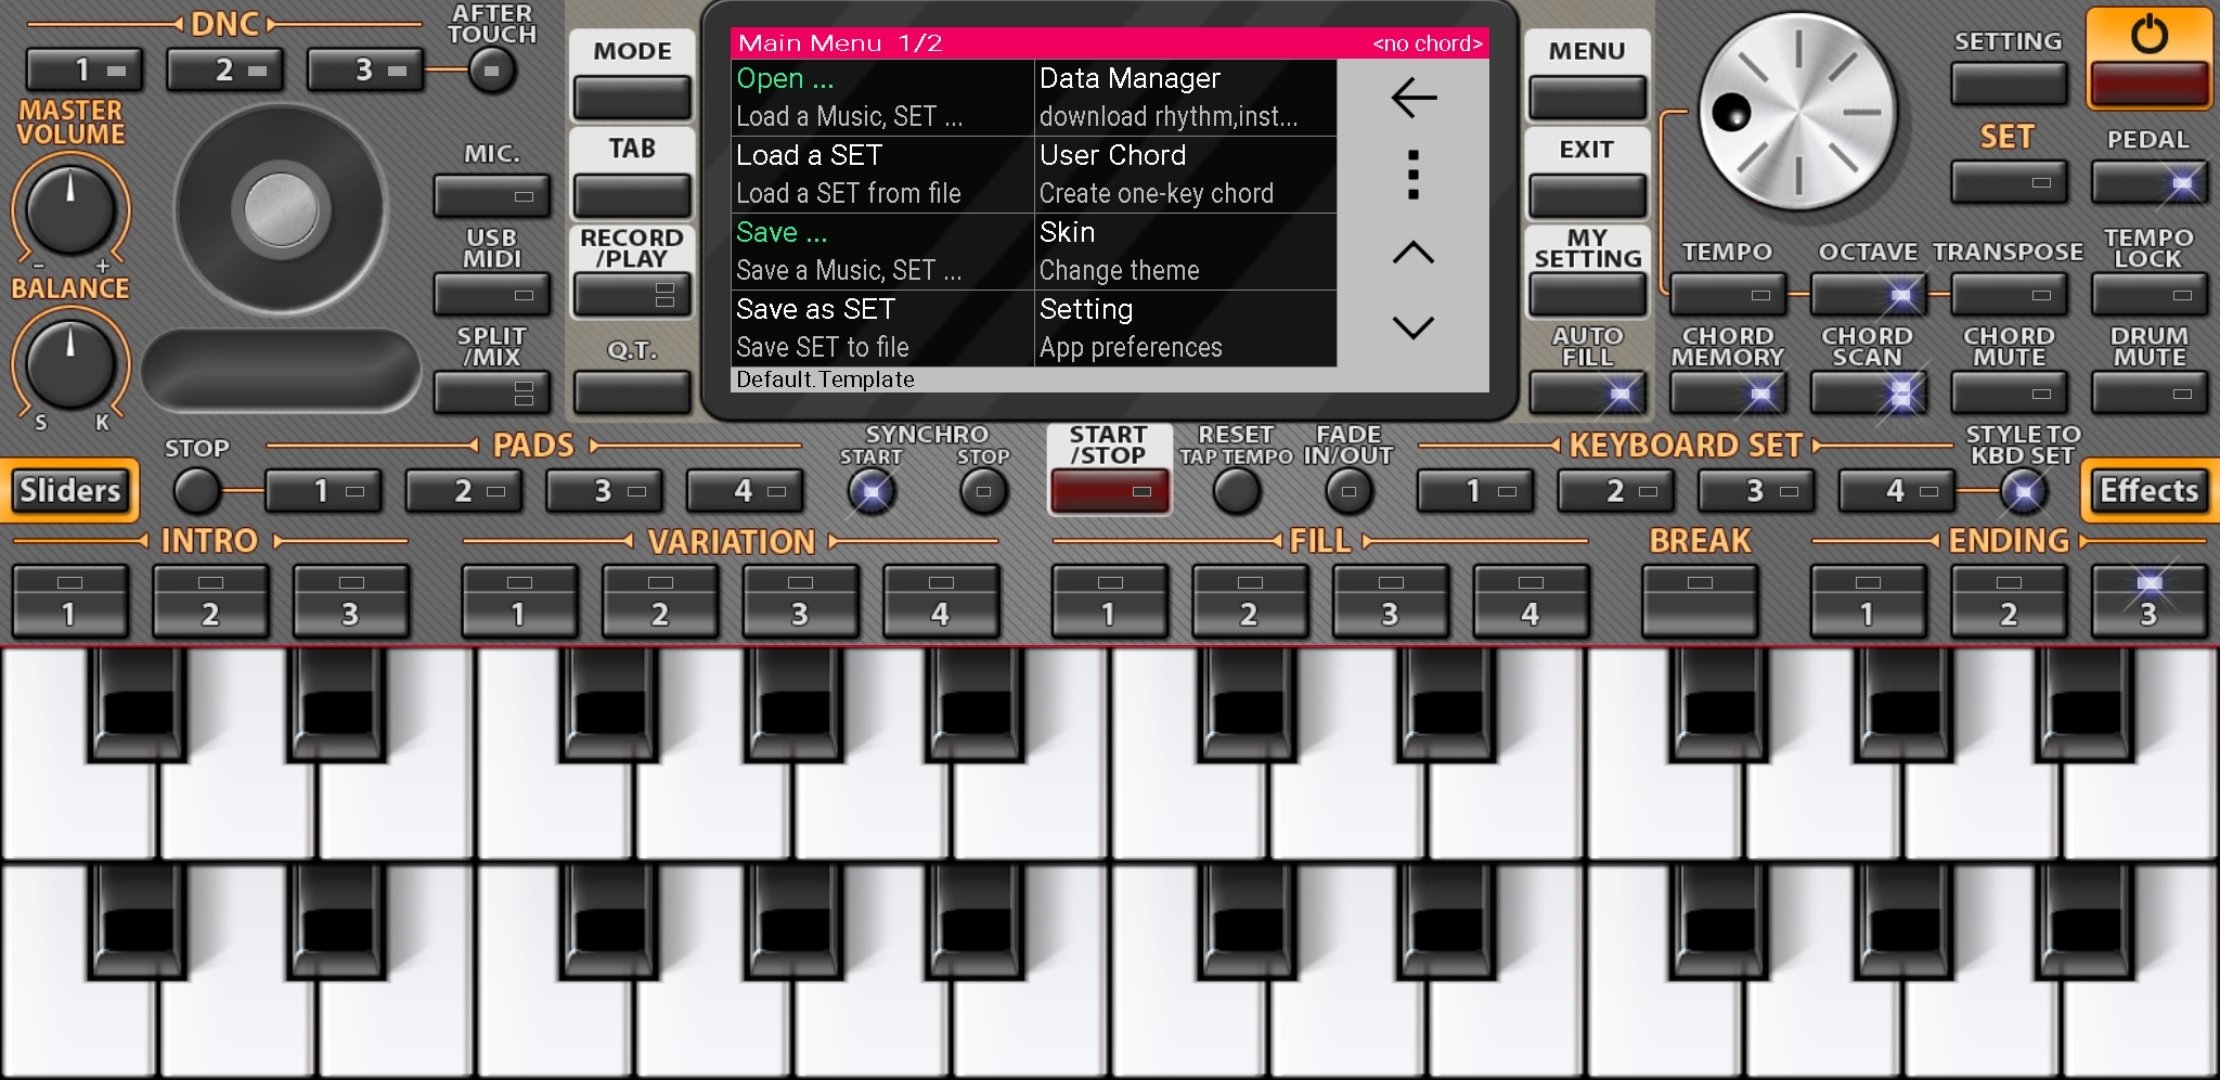Open the Effects panel
Screen dimensions: 2220x1080
(x=2148, y=491)
